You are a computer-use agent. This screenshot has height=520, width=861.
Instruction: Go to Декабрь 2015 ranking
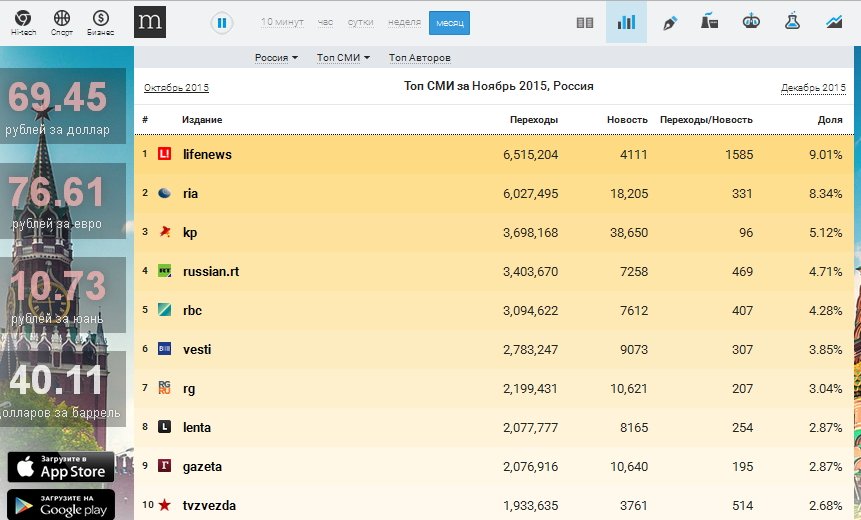[813, 87]
